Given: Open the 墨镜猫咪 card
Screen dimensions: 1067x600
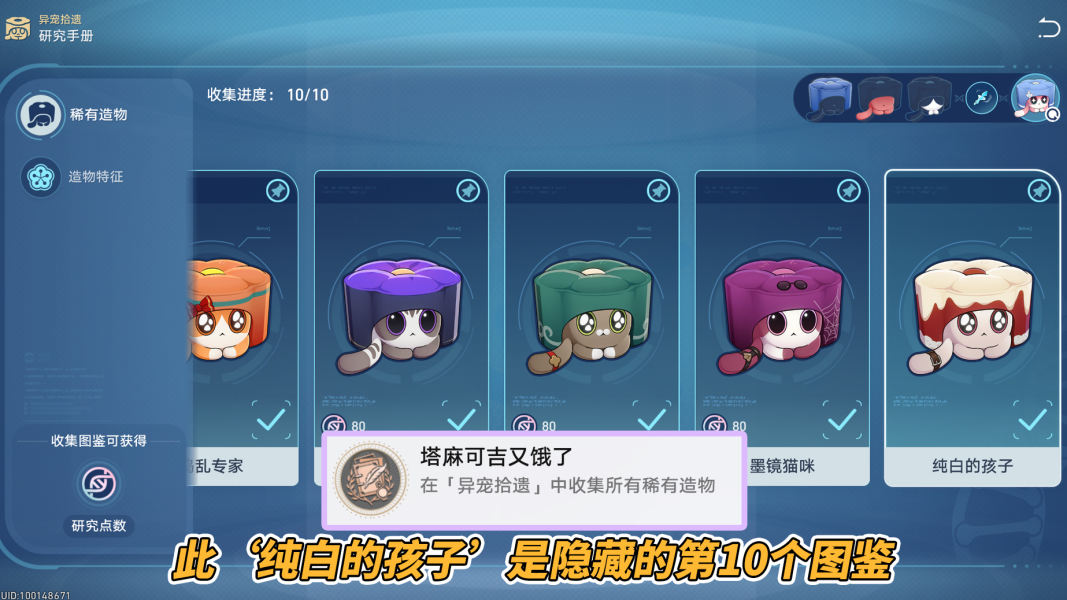Looking at the screenshot, I should [x=782, y=328].
